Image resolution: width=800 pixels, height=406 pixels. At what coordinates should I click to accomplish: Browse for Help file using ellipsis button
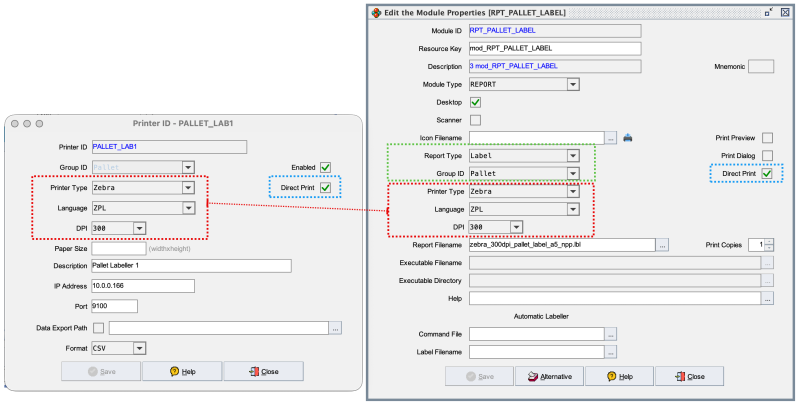tap(767, 298)
